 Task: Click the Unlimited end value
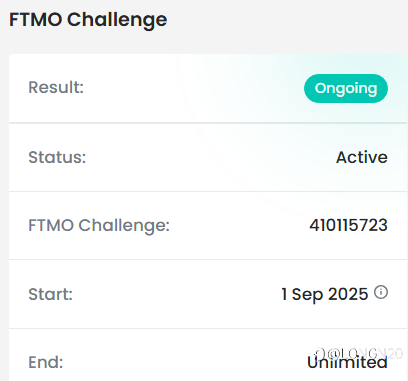point(347,362)
